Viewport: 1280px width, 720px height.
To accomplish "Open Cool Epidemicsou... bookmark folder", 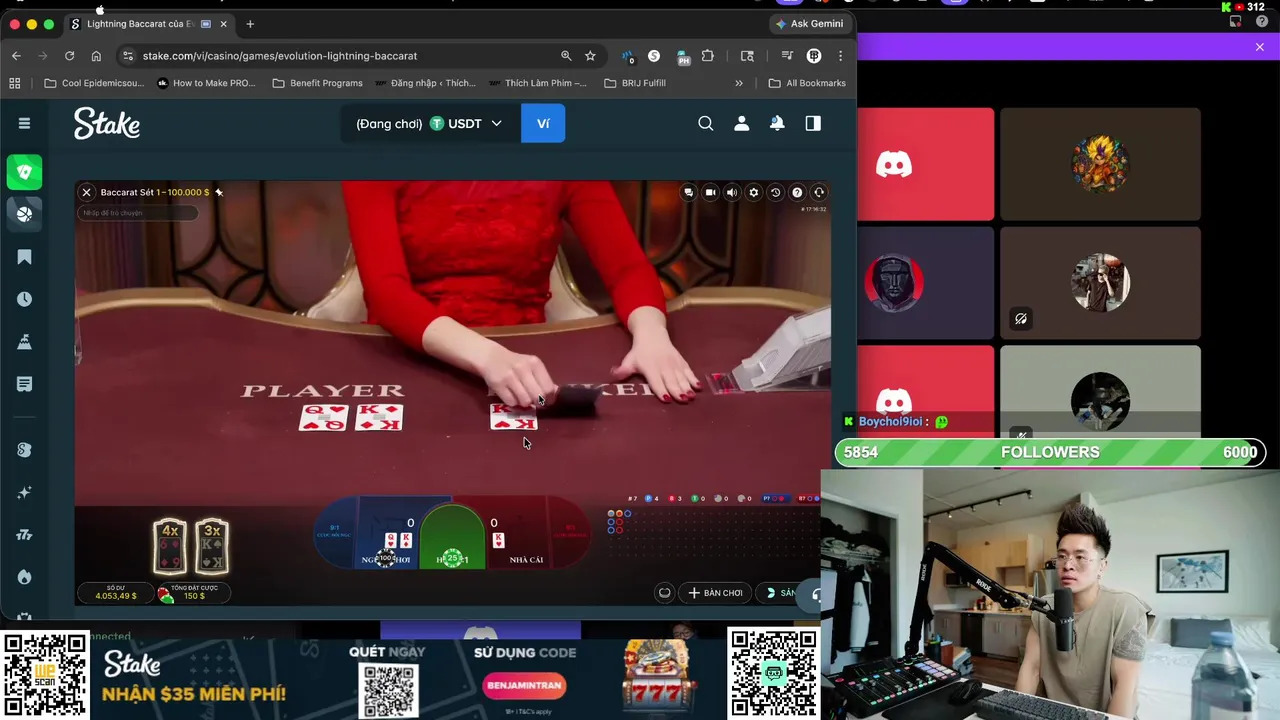I will (x=94, y=83).
